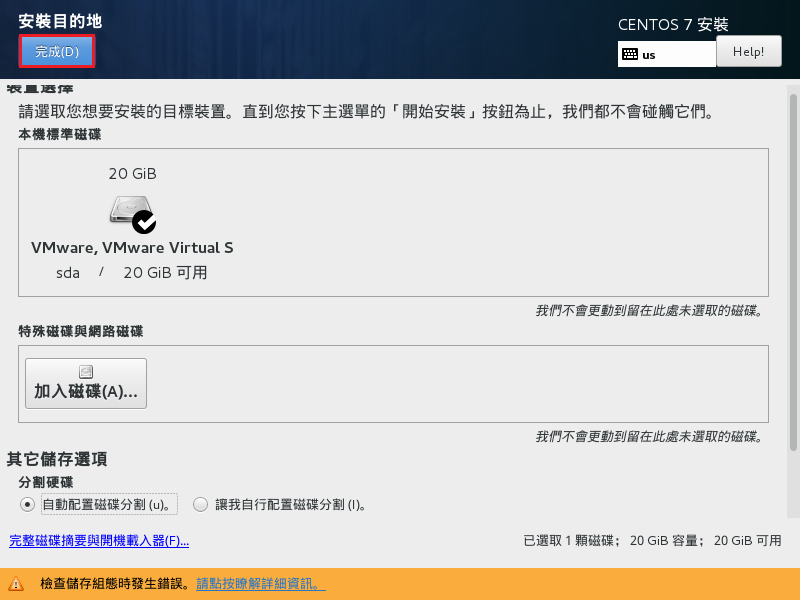Screen dimensions: 800x600
Task: Click the 分割硬碟 label
Action: pyautogui.click(x=46, y=482)
